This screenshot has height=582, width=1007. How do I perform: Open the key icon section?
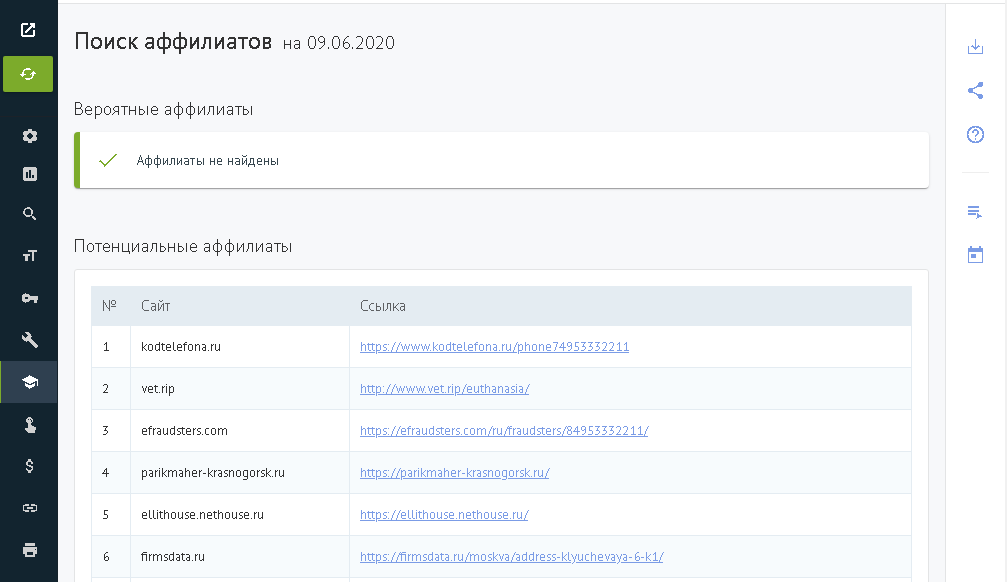pos(29,298)
